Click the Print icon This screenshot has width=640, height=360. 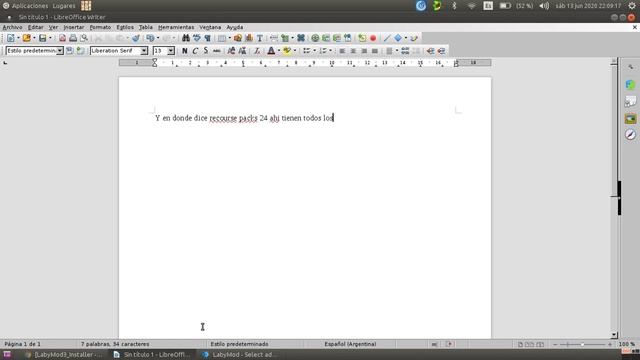pos(73,38)
